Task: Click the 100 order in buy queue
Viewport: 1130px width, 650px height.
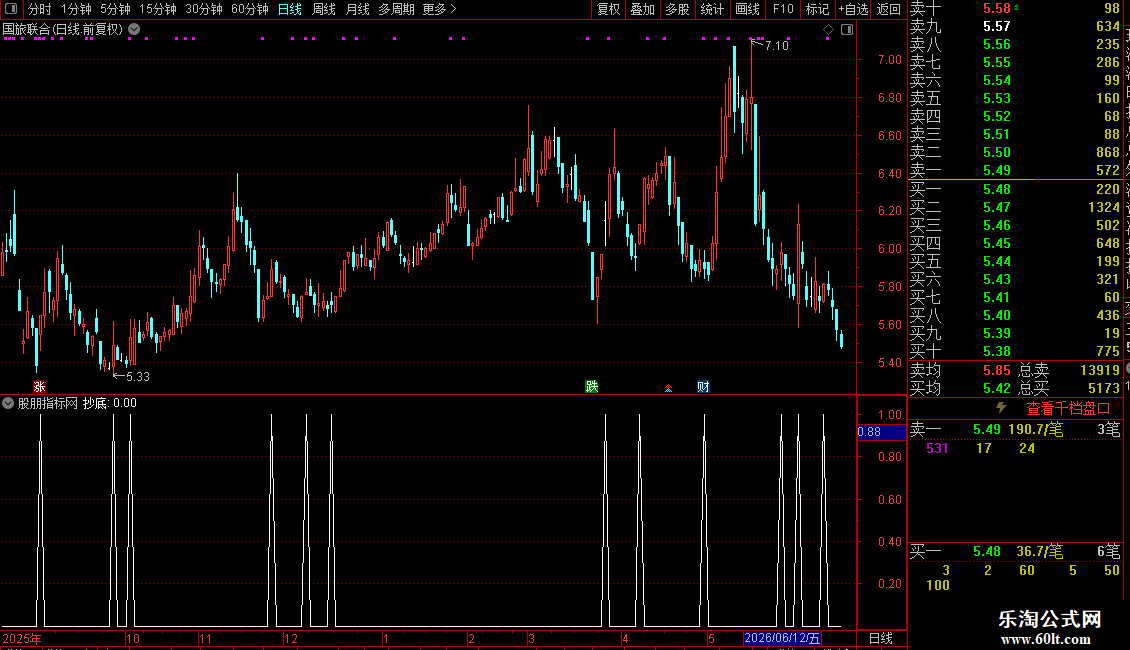Action: coord(938,585)
